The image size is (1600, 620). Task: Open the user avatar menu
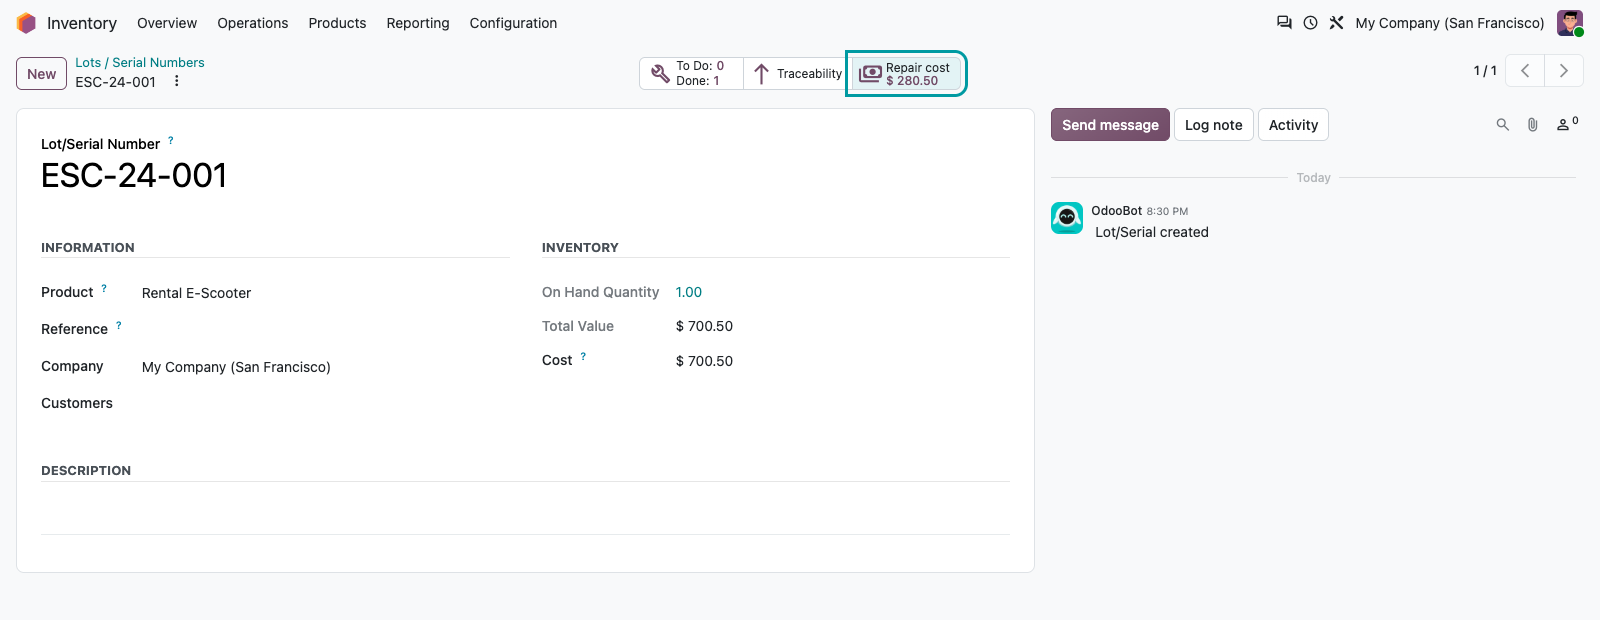click(x=1570, y=23)
